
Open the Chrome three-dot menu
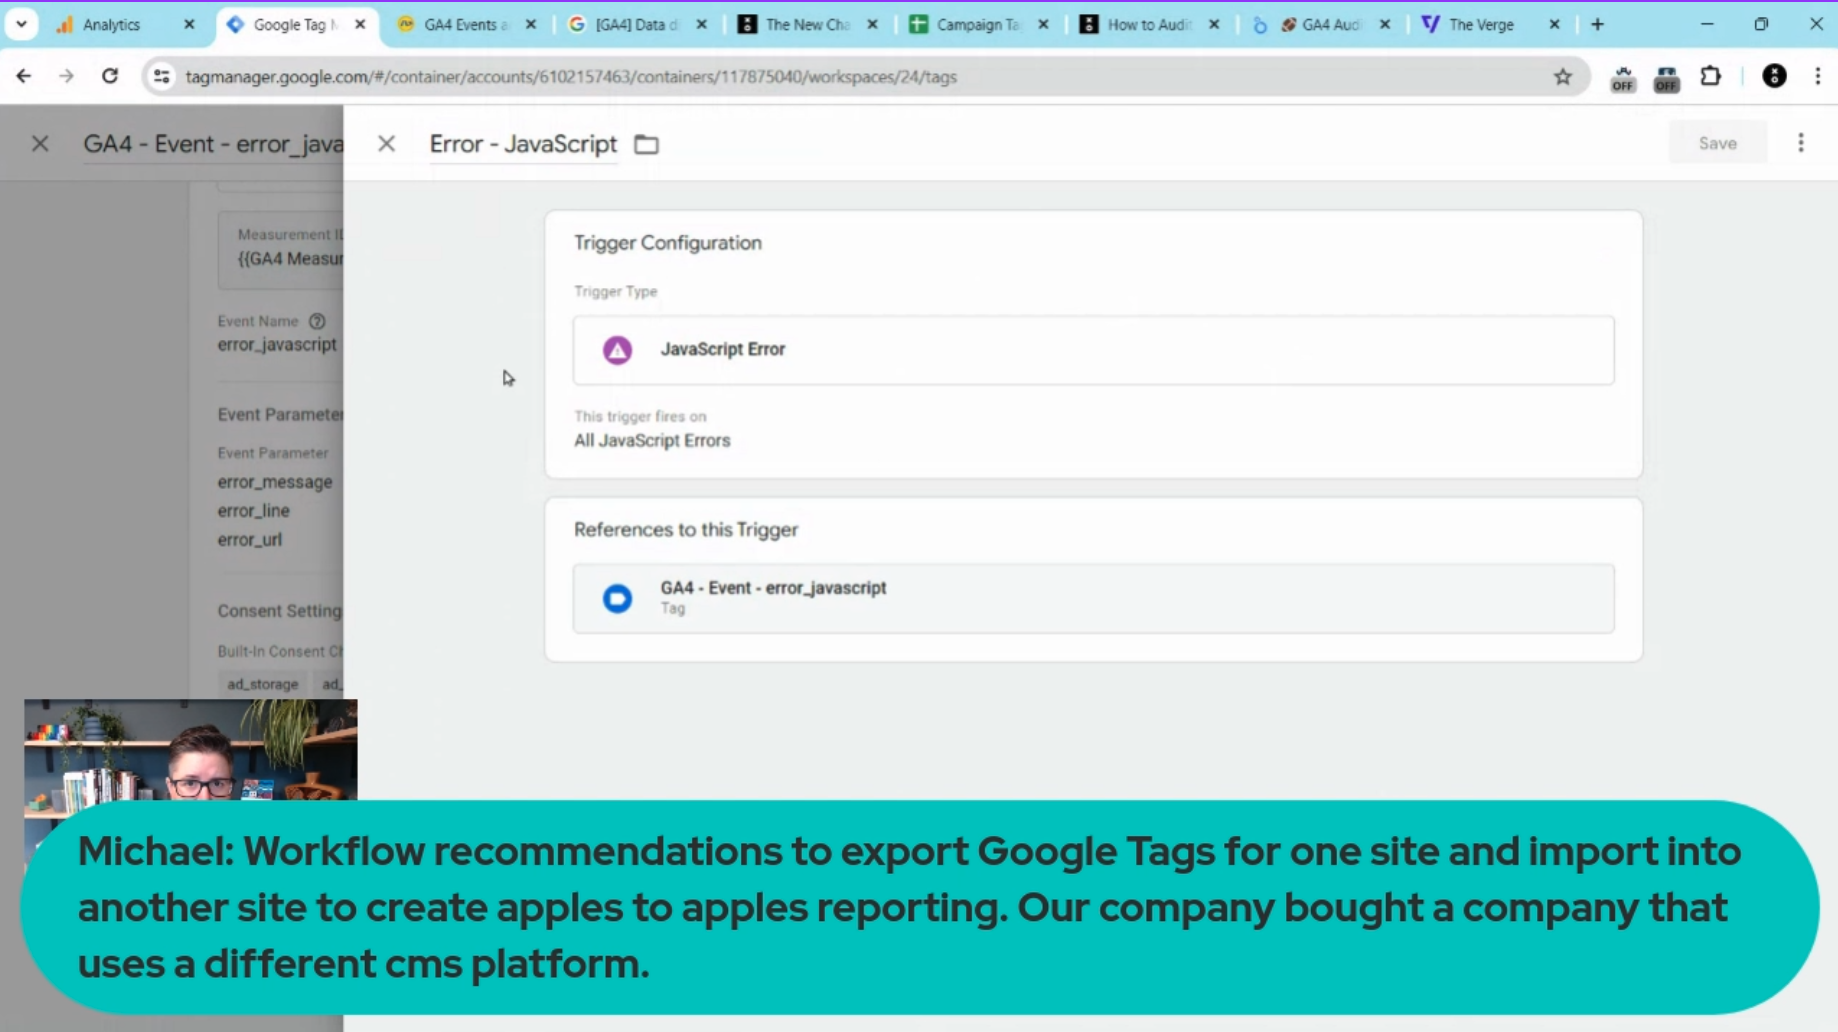tap(1817, 76)
